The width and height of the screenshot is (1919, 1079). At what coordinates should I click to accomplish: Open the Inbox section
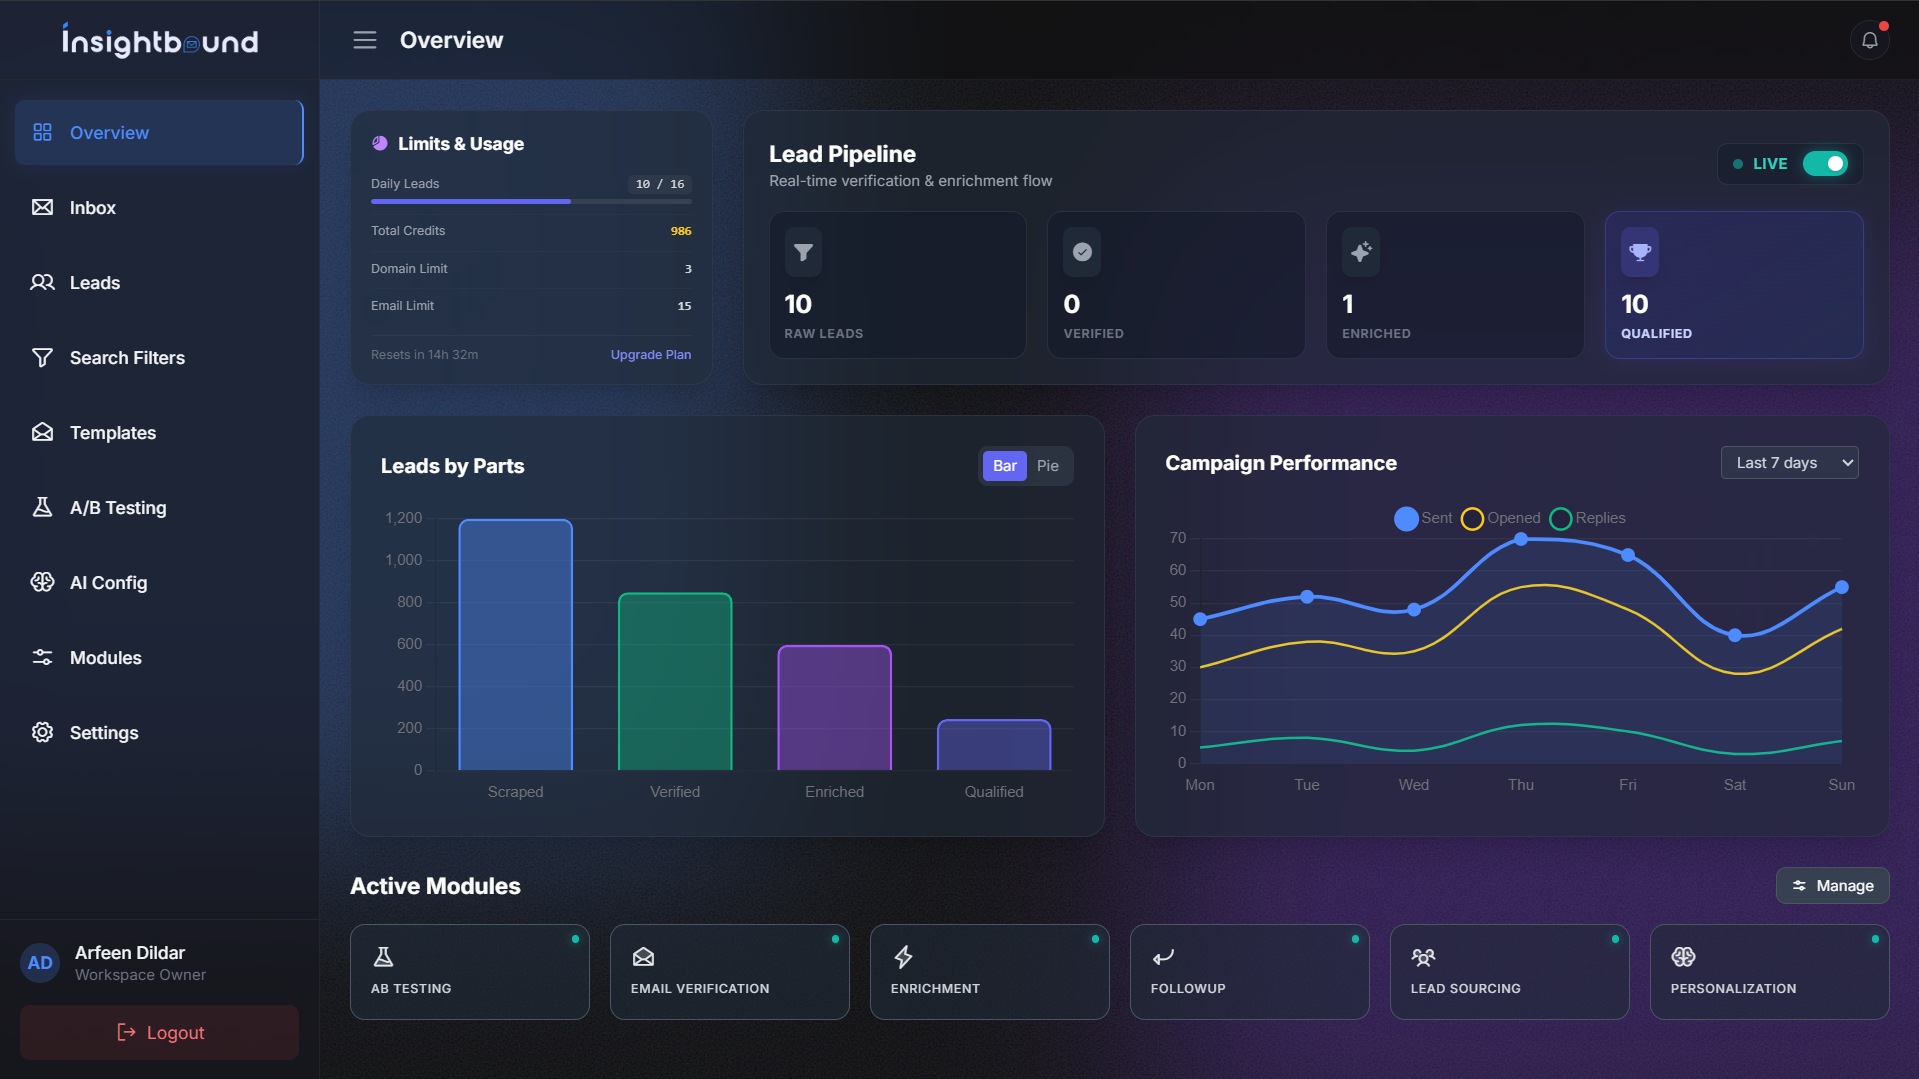coord(92,207)
